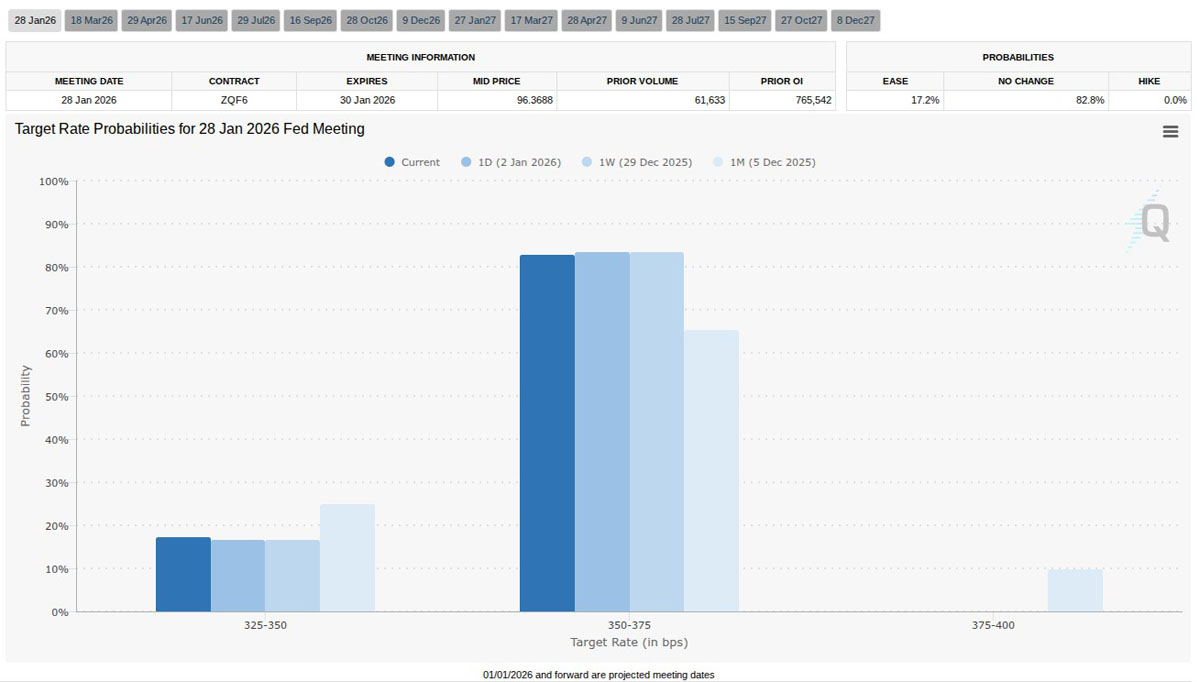Go to the 16 Sep26 meeting tab
The height and width of the screenshot is (682, 1200).
point(310,20)
